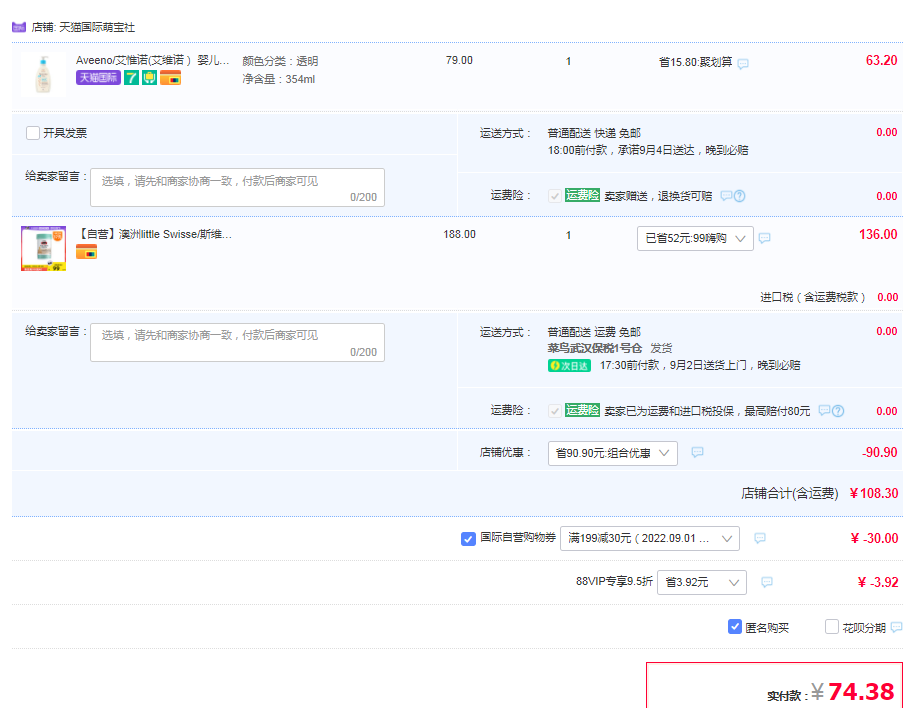
Task: Click comment icon next to 组合优惠 dropdown
Action: 697,452
